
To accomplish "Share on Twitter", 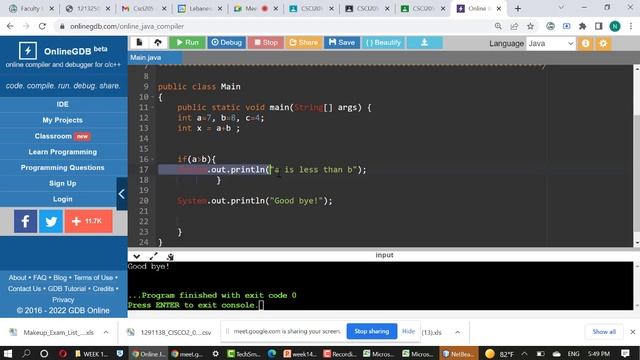I will click(51, 221).
